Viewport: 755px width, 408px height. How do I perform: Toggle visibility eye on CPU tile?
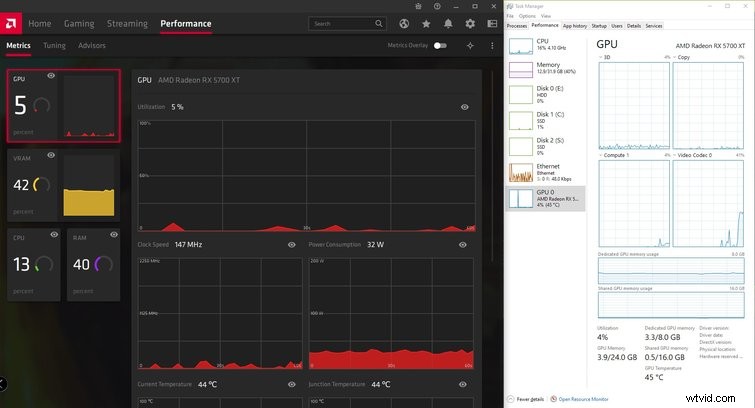(54, 235)
